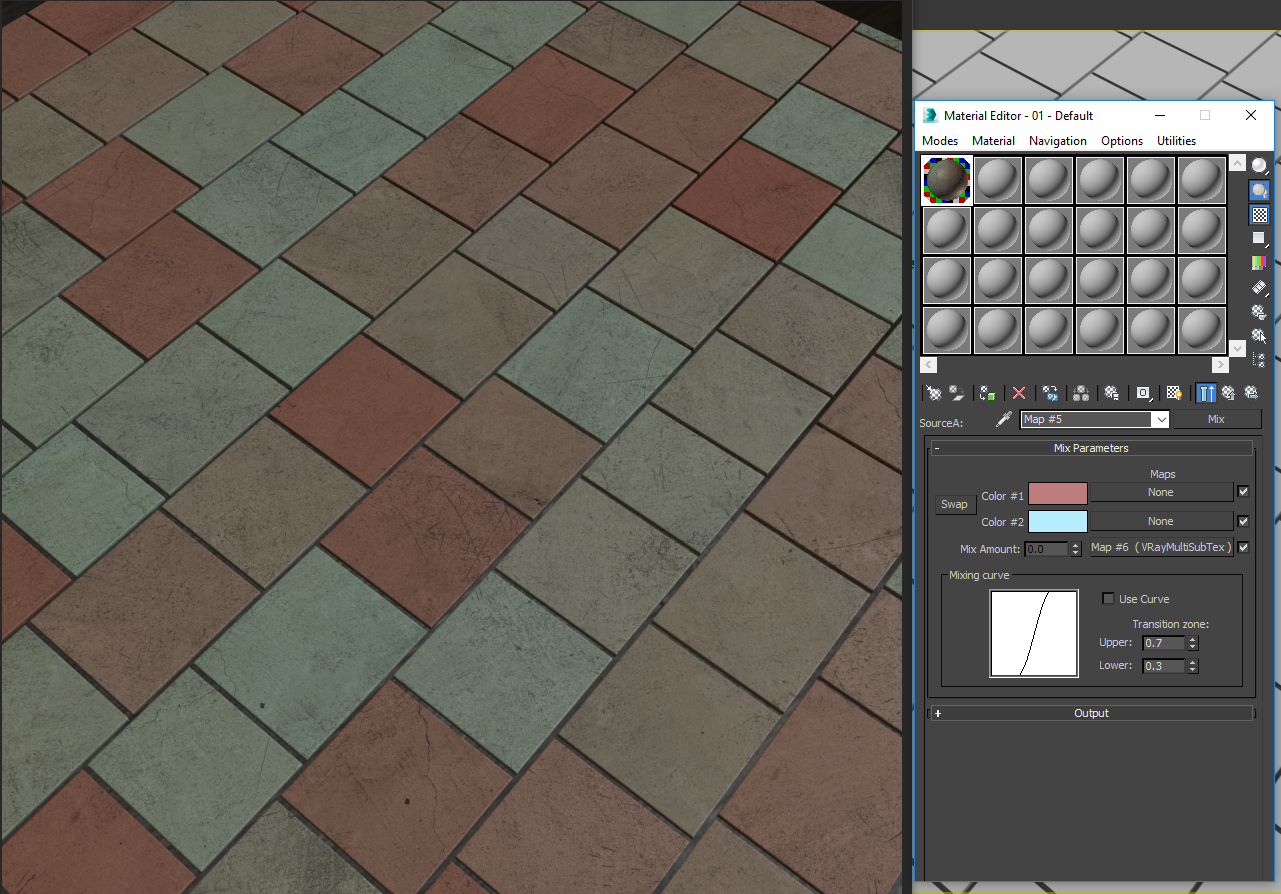Viewport: 1281px width, 894px height.
Task: Click the Make Preview filmstrip icon
Action: click(1259, 287)
